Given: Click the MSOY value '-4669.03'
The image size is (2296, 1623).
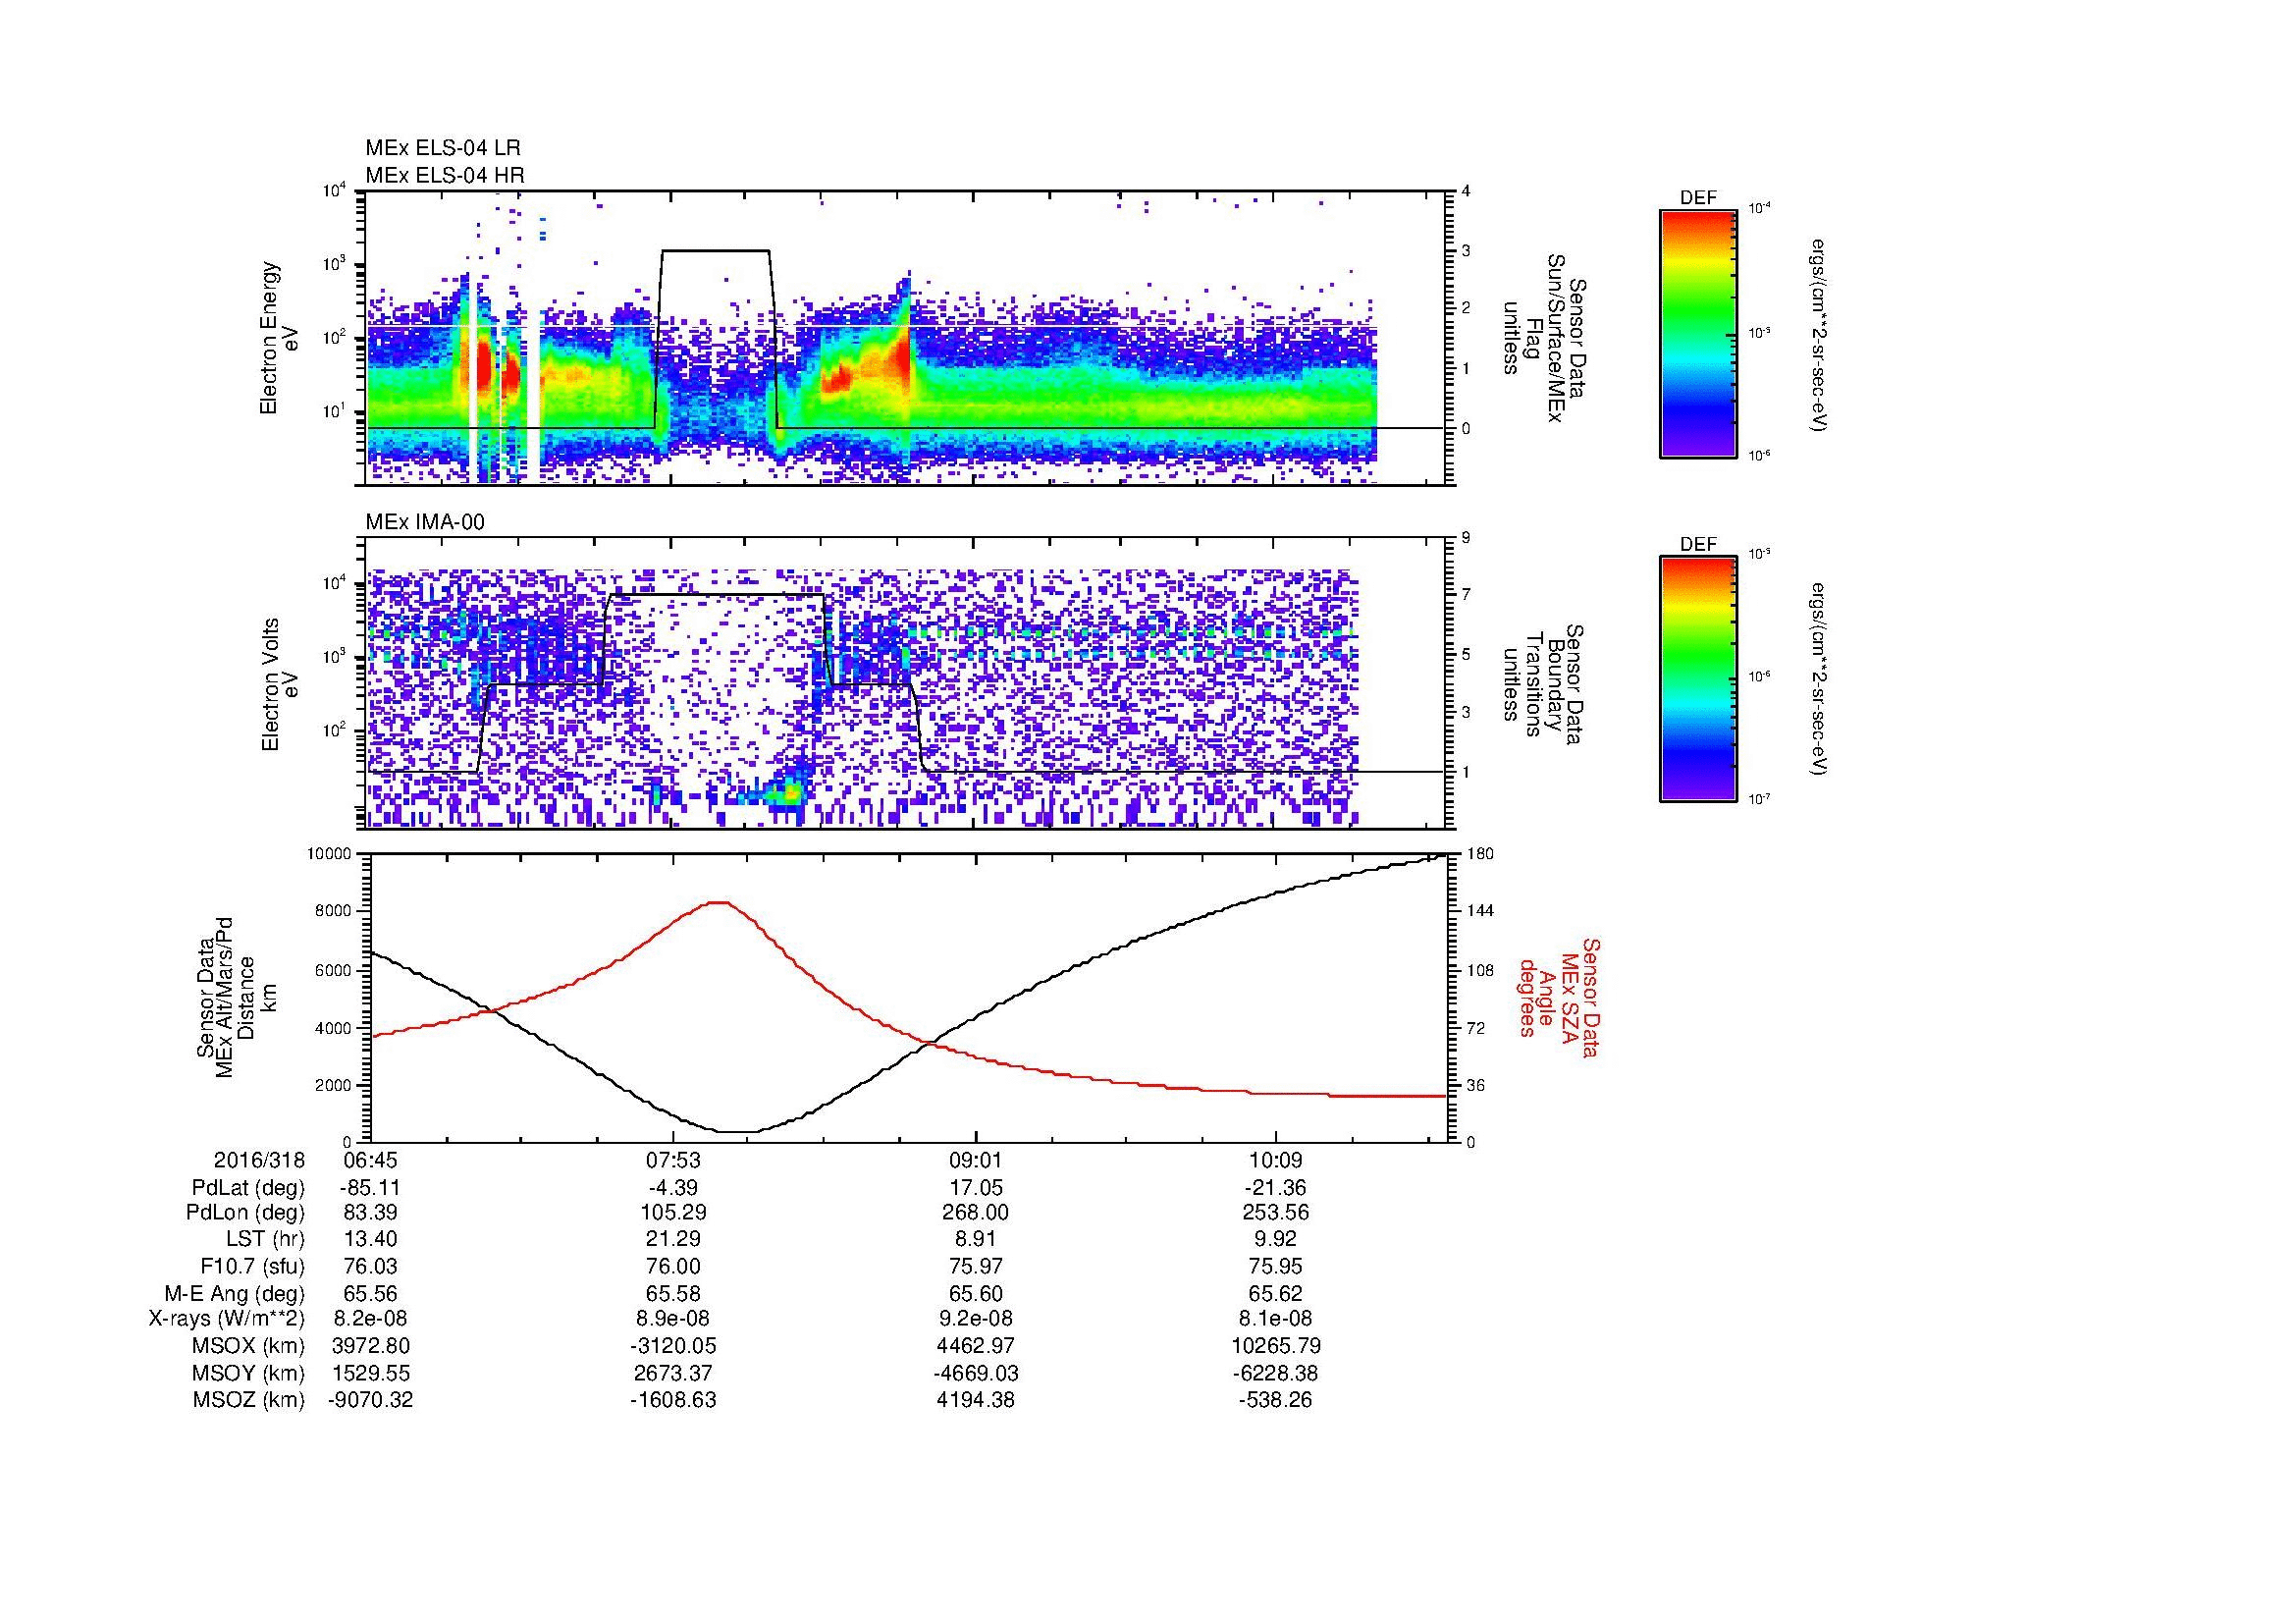Looking at the screenshot, I should point(975,1373).
